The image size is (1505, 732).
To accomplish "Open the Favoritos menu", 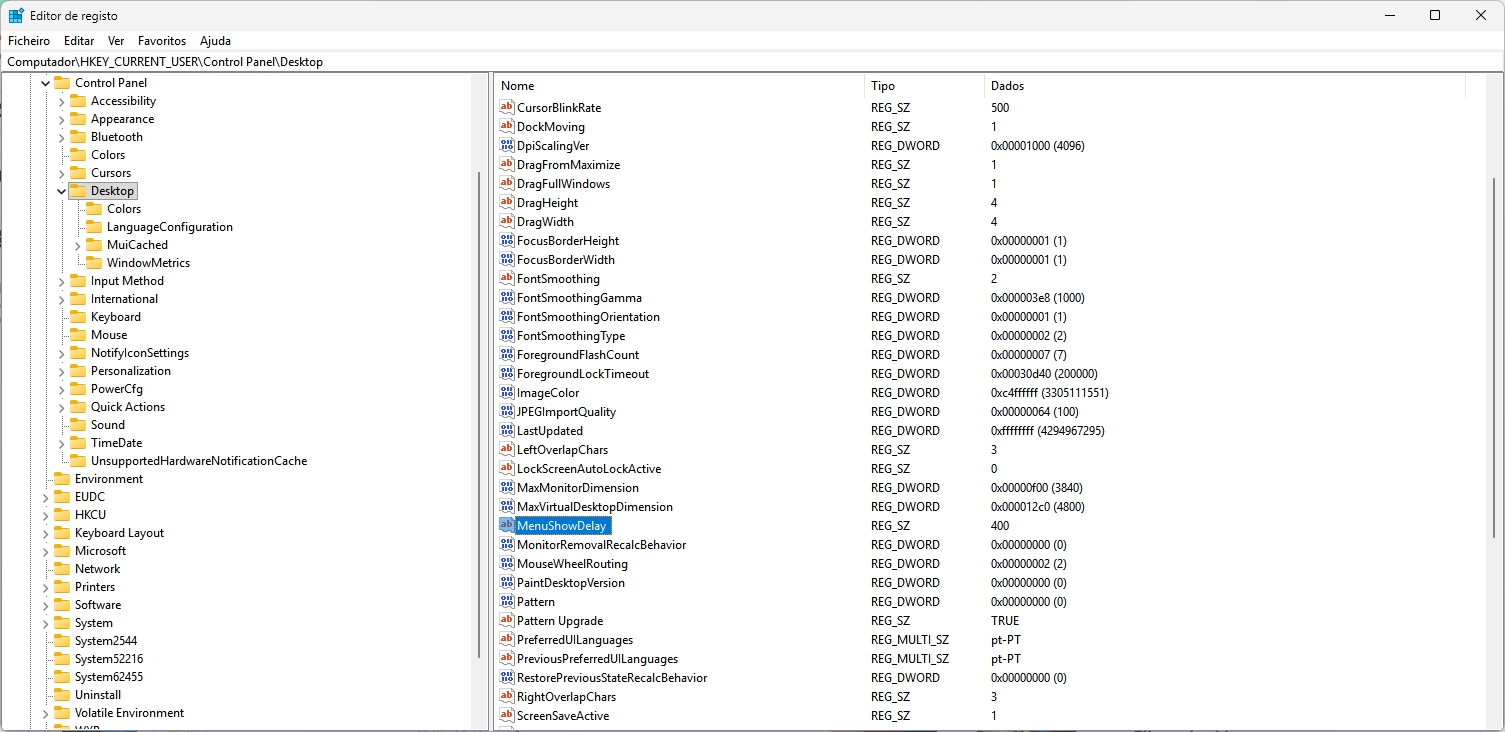I will coord(161,40).
